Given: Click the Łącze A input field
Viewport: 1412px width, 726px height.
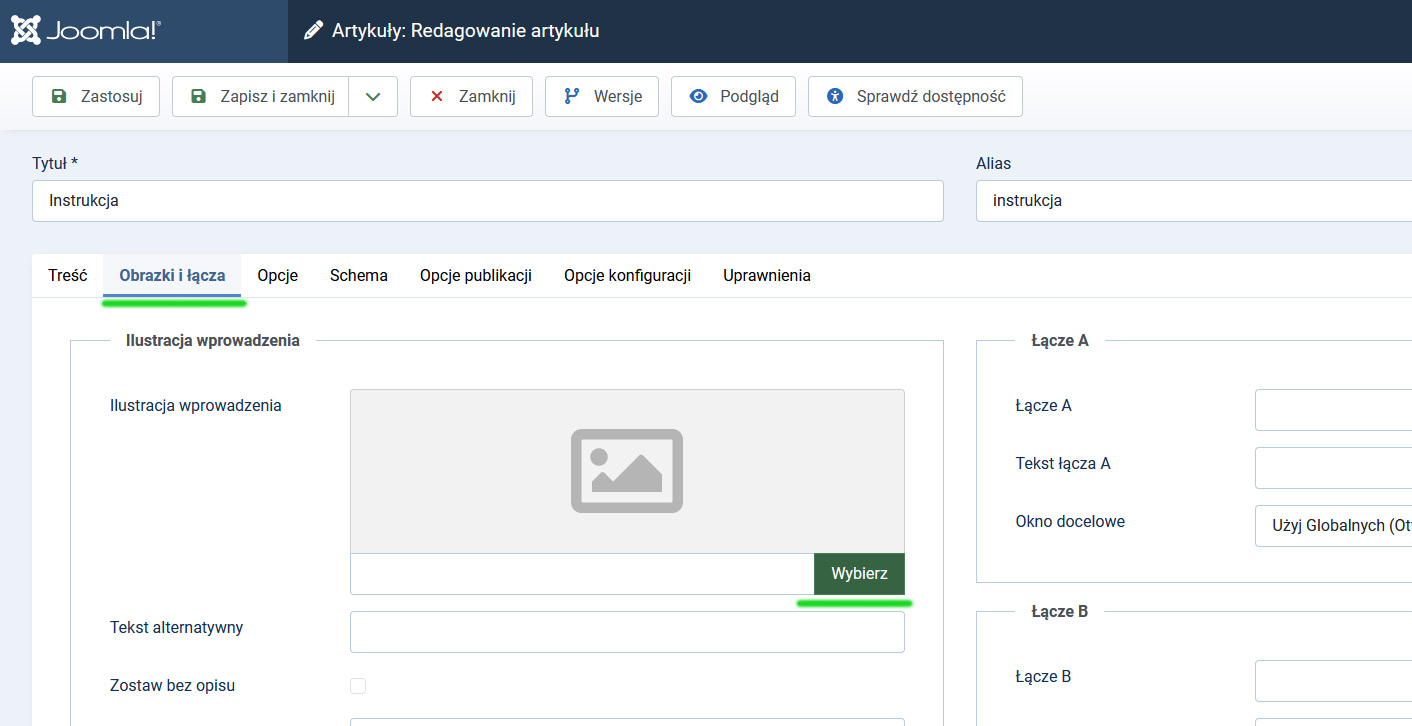Looking at the screenshot, I should coord(1333,410).
